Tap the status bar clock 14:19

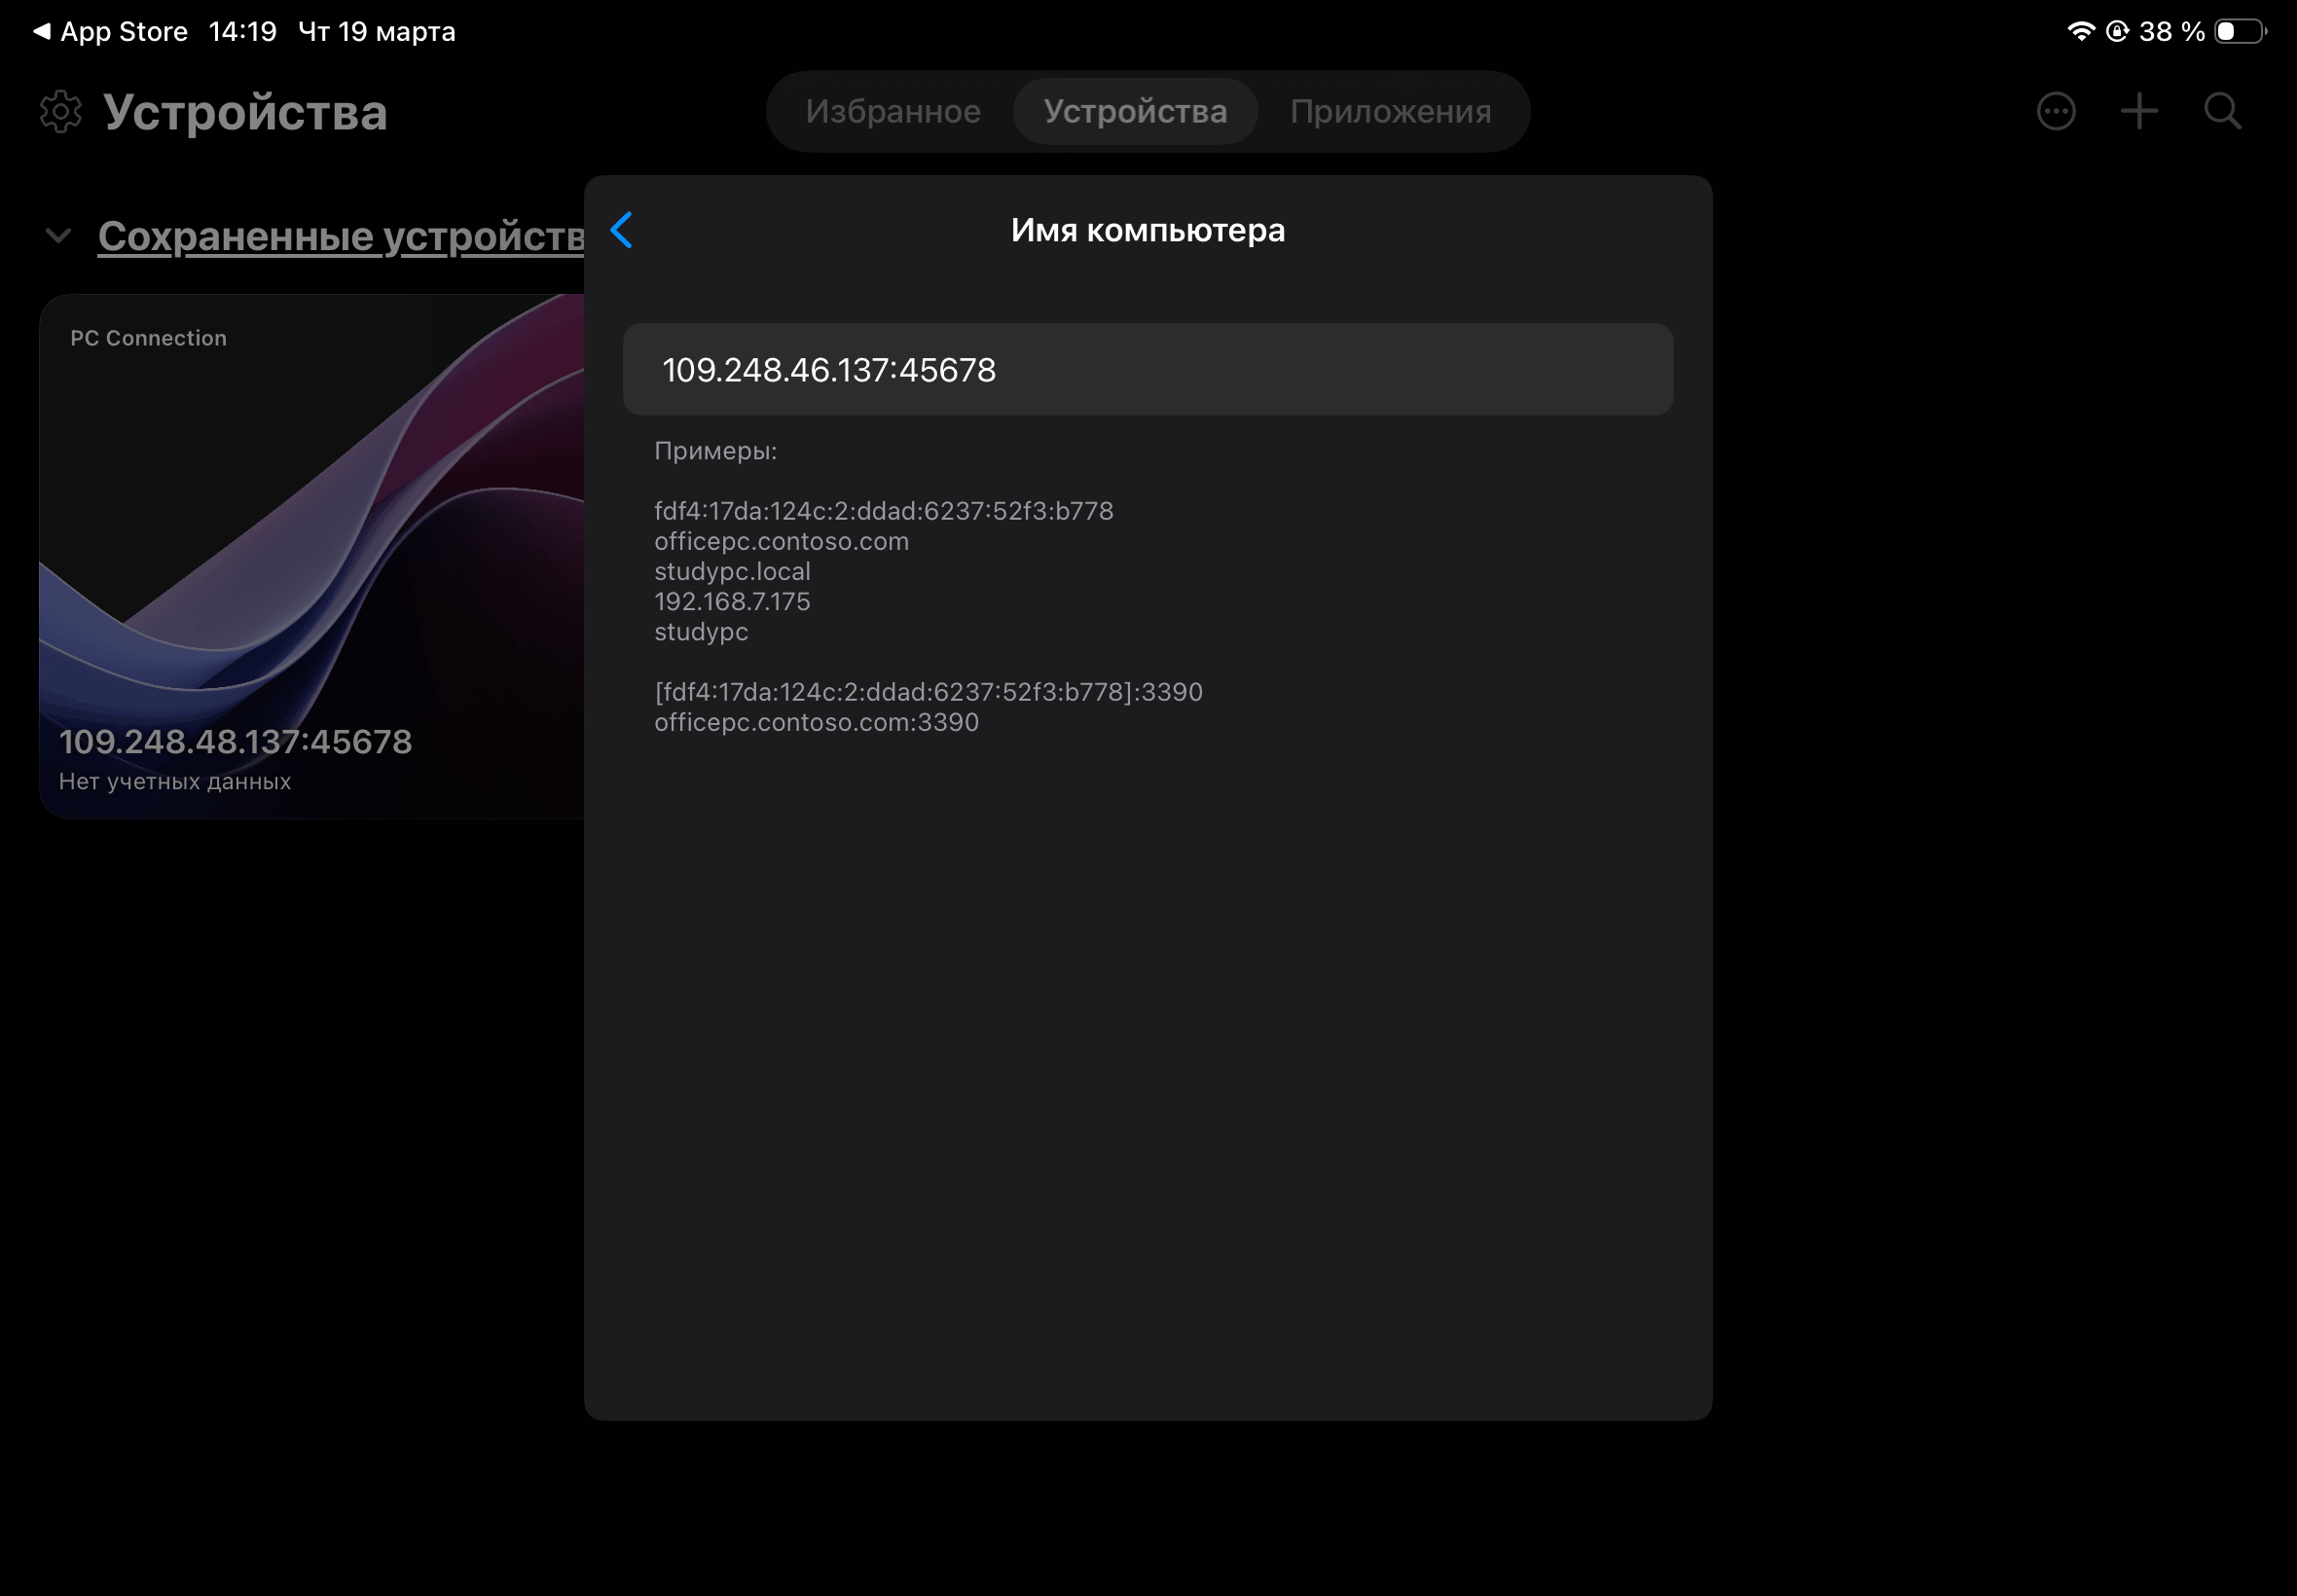[x=242, y=31]
